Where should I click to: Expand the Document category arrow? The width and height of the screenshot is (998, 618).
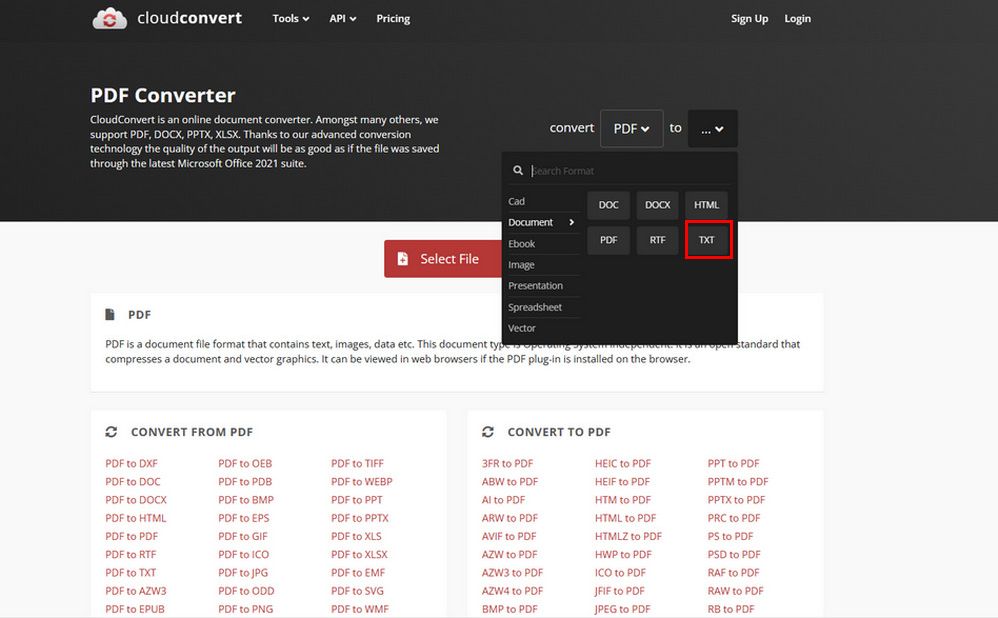point(572,222)
